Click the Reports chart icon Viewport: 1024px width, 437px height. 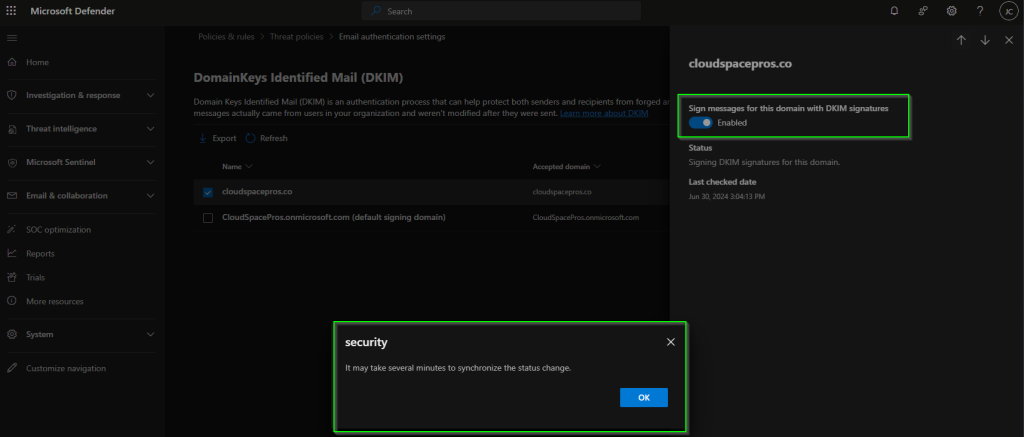12,253
